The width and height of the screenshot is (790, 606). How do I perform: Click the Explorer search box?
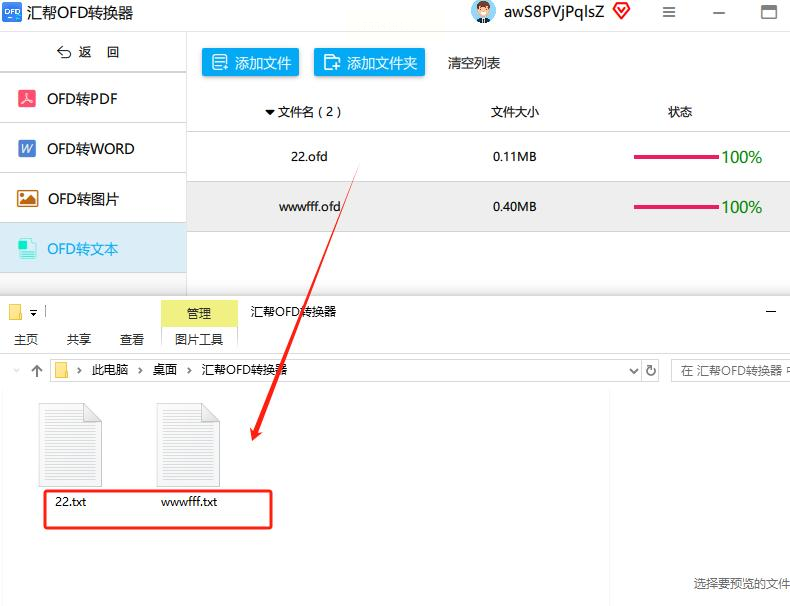(731, 371)
